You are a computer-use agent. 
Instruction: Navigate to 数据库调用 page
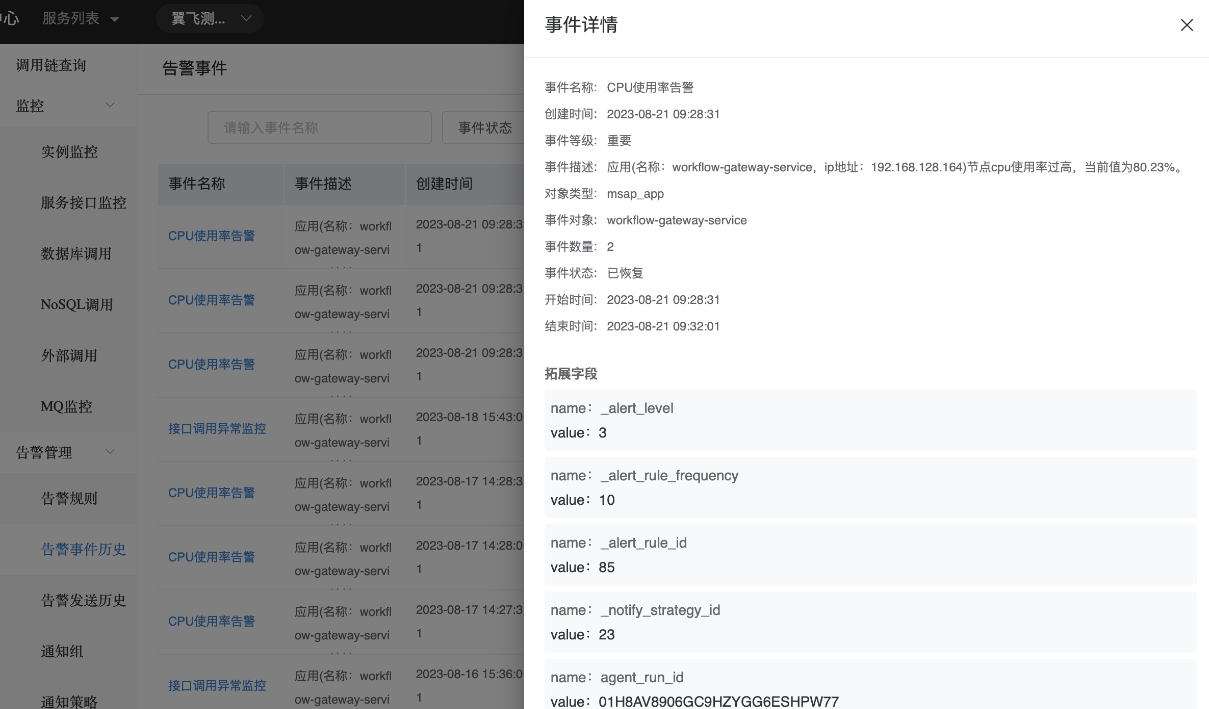(77, 254)
